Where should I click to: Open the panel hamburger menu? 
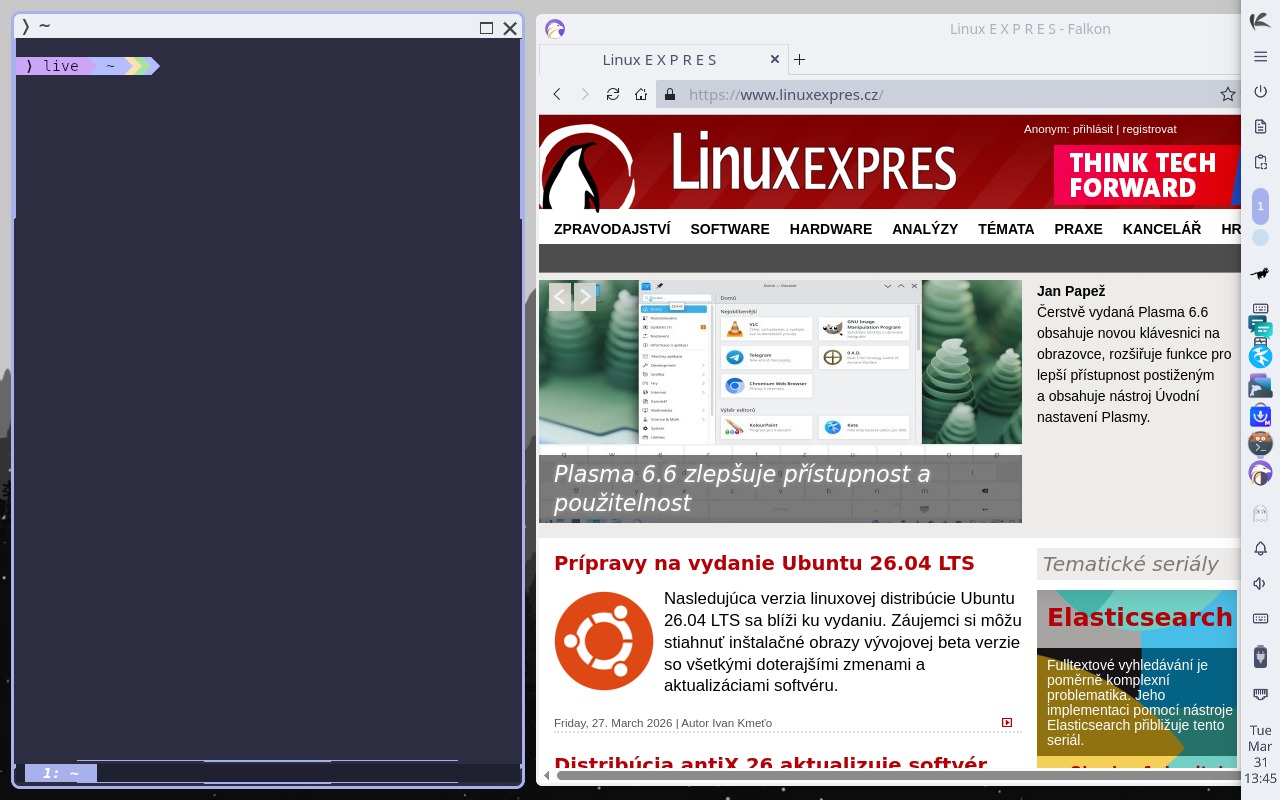(x=1260, y=56)
